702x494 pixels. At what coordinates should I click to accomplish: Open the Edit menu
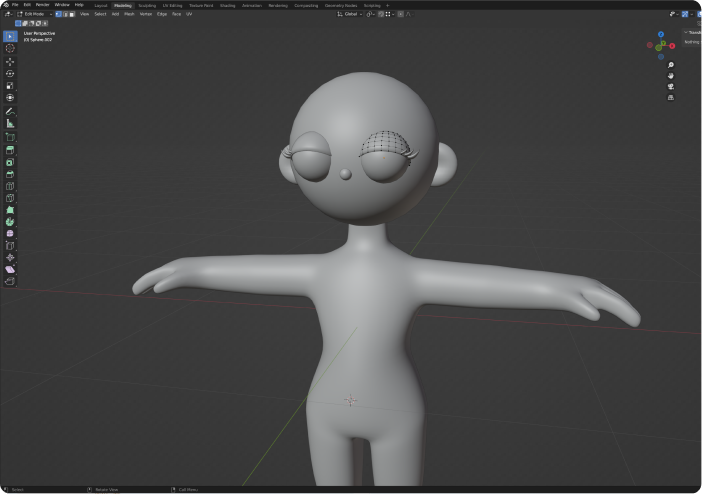coord(27,5)
